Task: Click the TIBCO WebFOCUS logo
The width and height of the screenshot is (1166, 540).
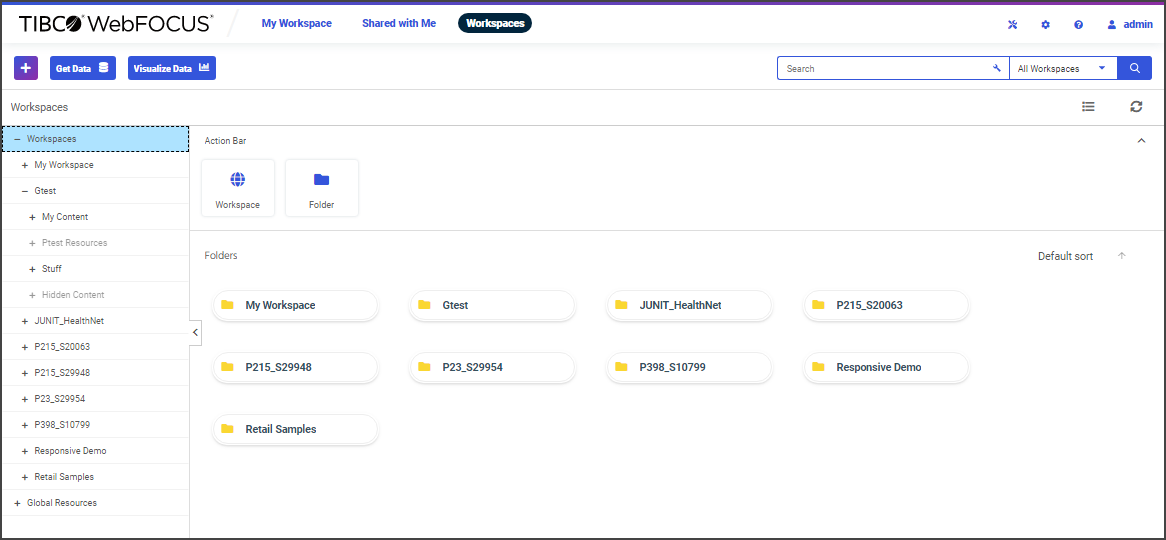Action: coord(115,24)
